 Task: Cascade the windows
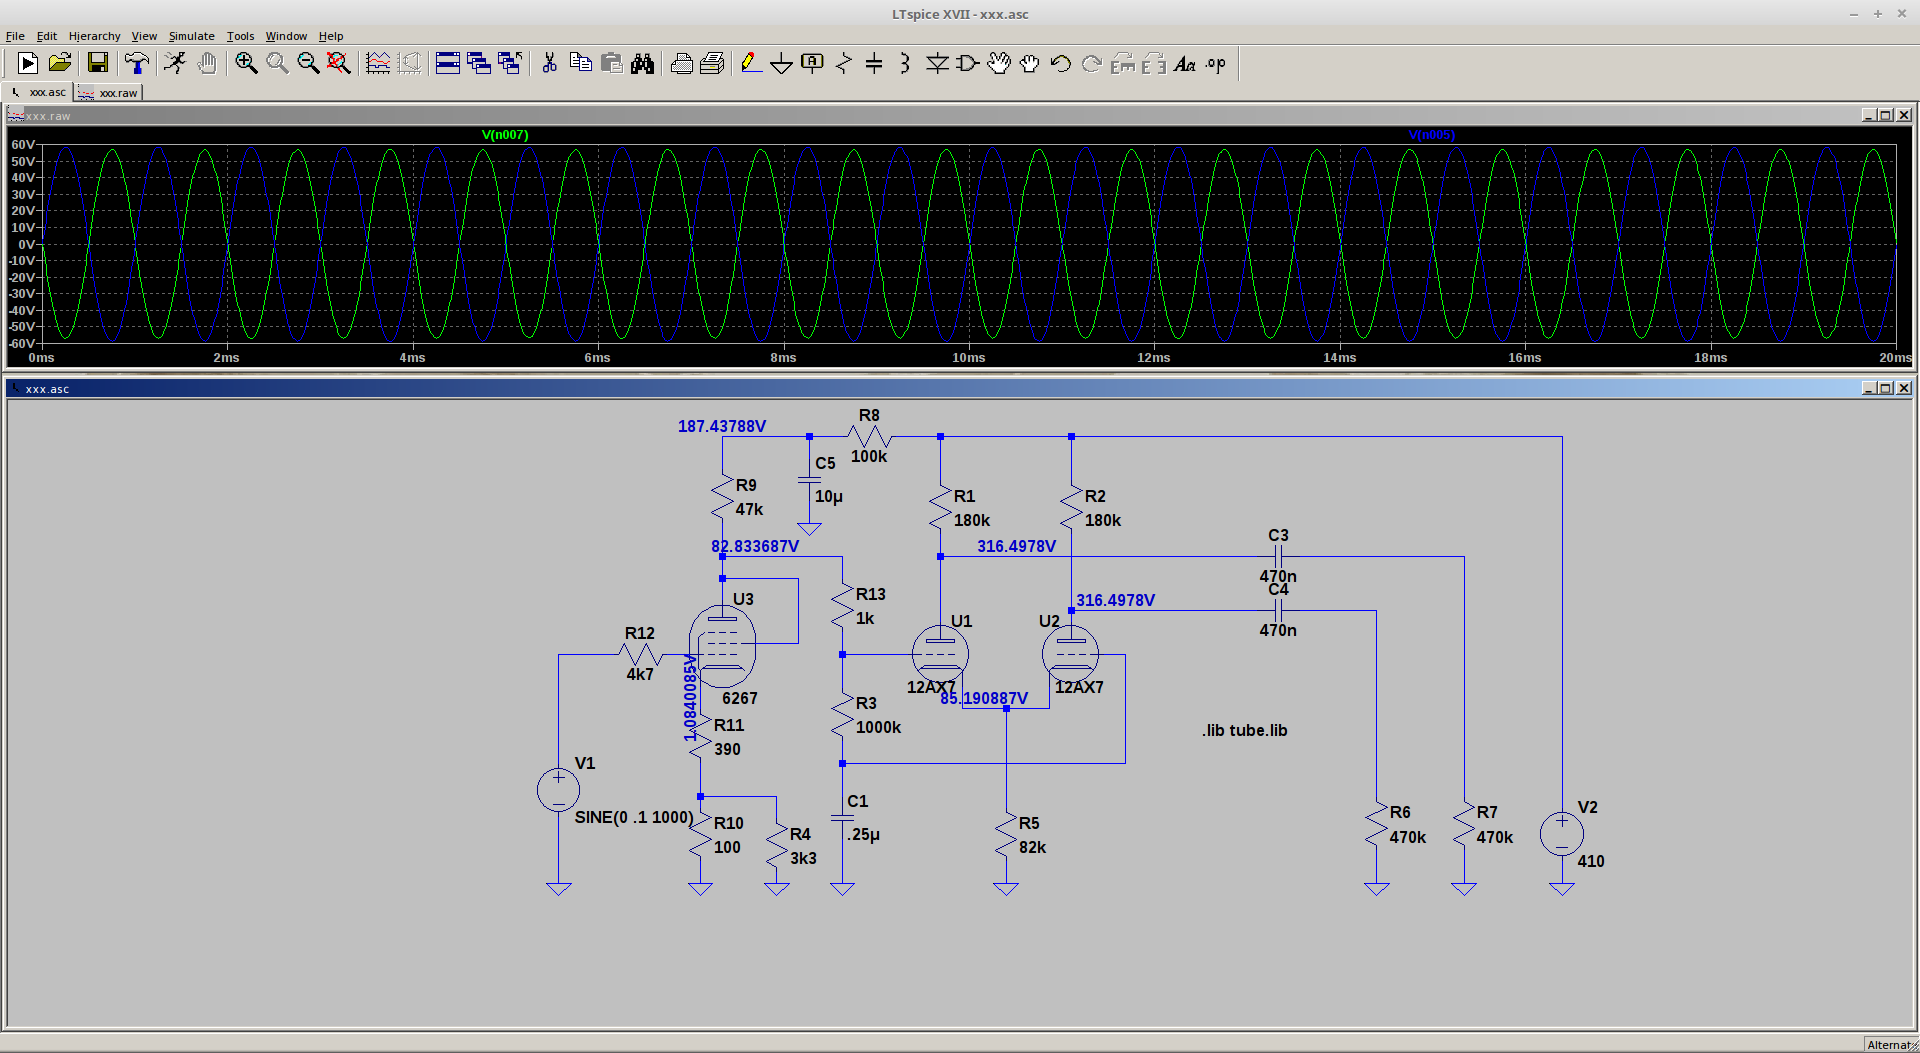coord(479,63)
